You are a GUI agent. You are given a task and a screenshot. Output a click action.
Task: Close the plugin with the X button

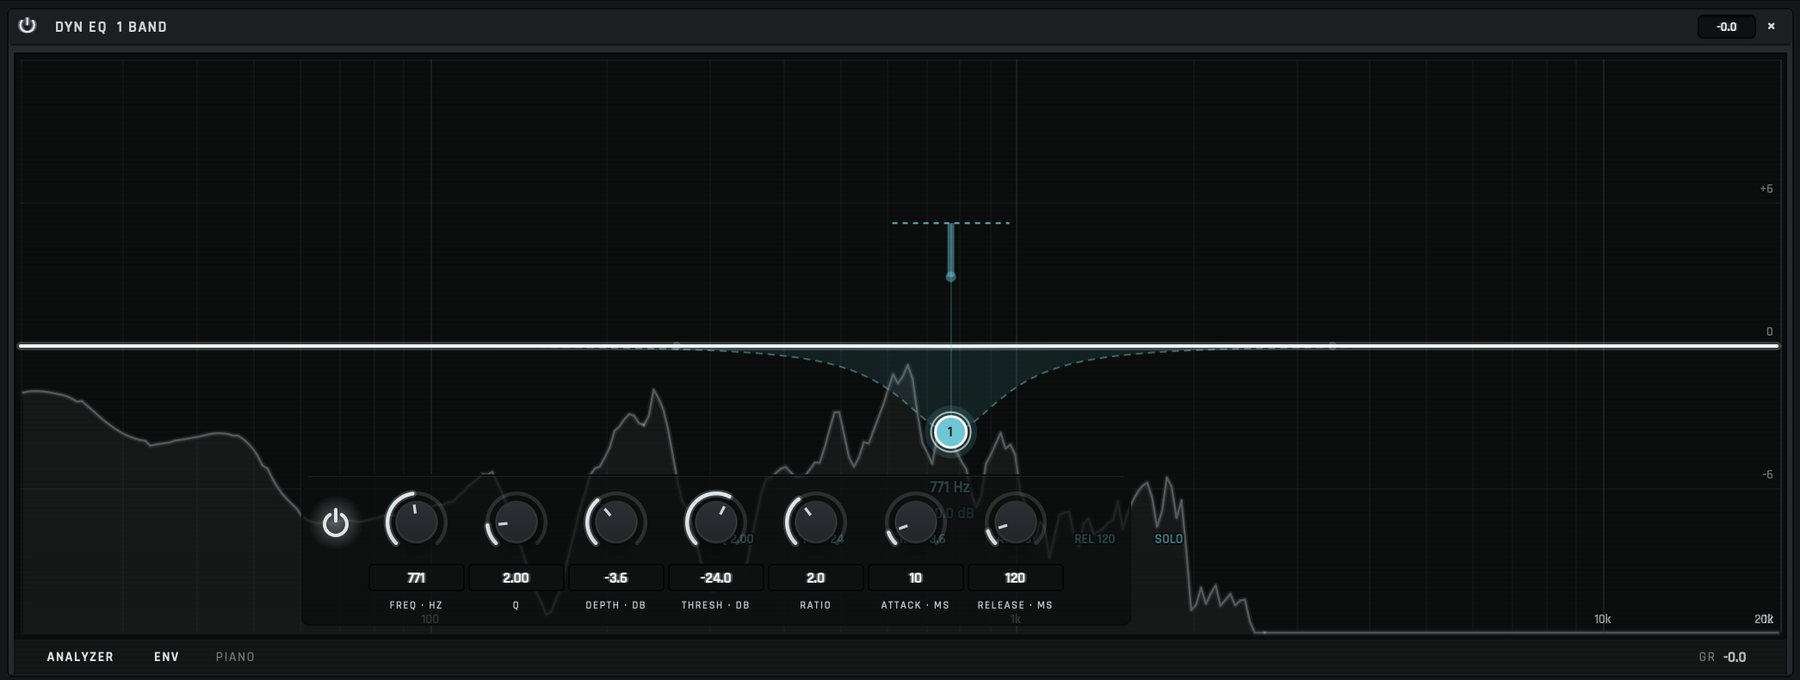pyautogui.click(x=1771, y=27)
